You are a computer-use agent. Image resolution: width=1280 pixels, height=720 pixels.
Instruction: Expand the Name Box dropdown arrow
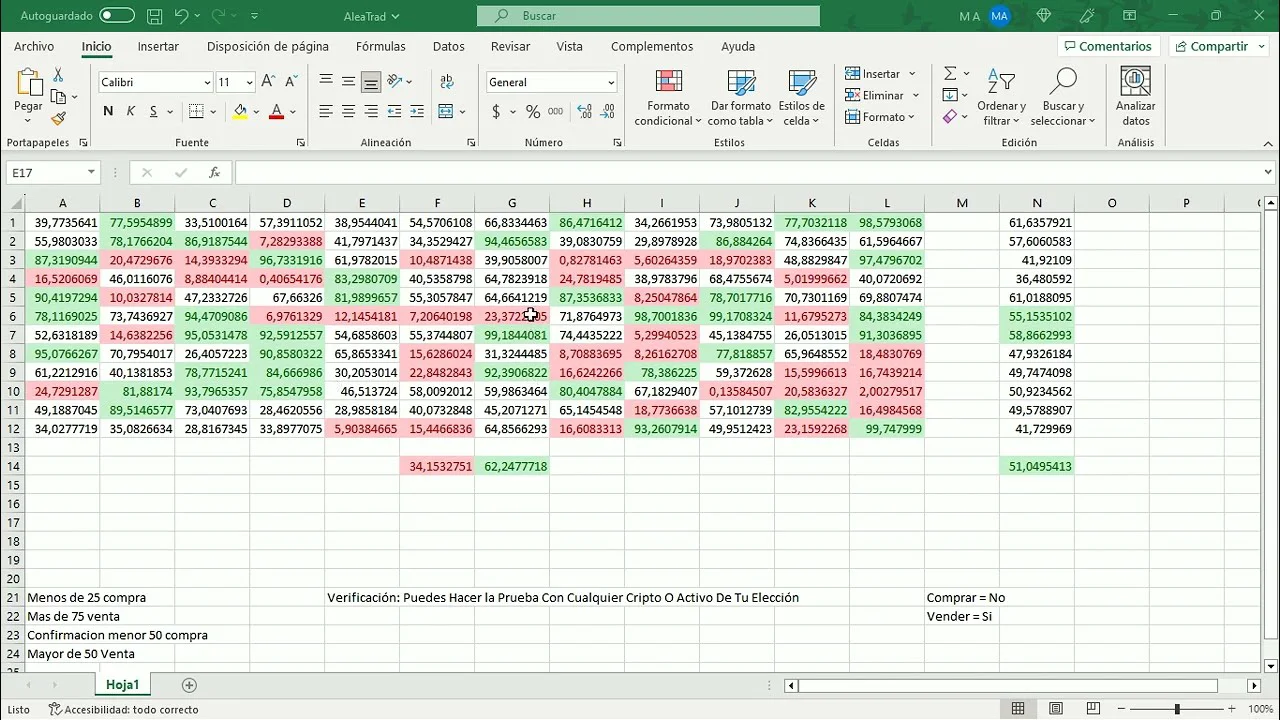tap(91, 173)
